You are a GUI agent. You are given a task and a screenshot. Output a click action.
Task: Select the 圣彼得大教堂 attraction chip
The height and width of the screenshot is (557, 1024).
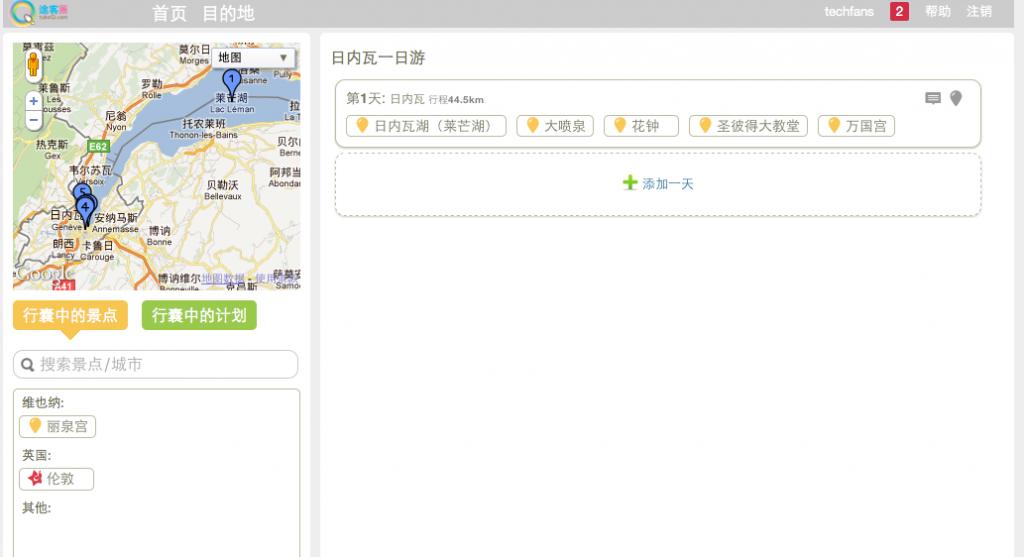click(748, 126)
